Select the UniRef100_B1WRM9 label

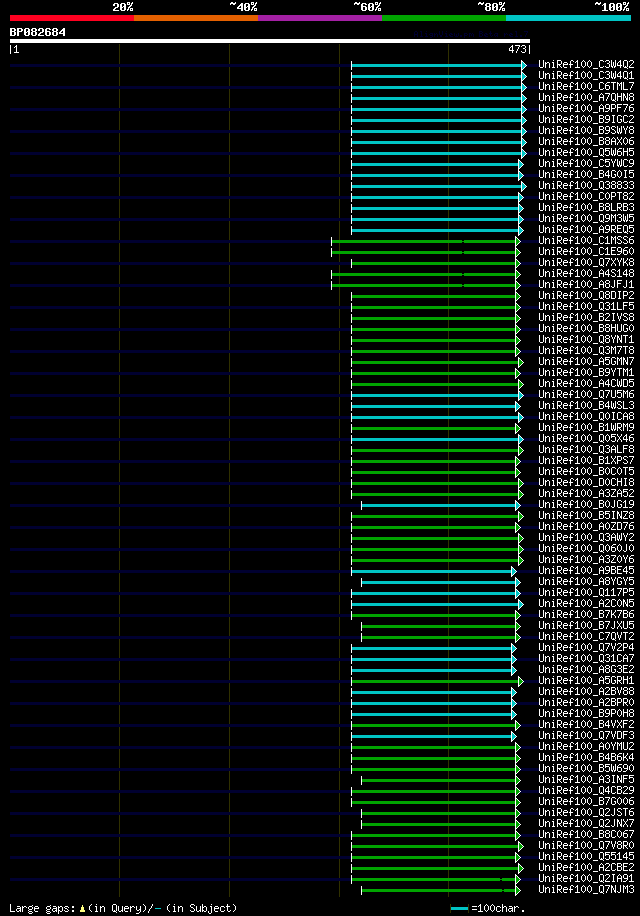tap(586, 428)
